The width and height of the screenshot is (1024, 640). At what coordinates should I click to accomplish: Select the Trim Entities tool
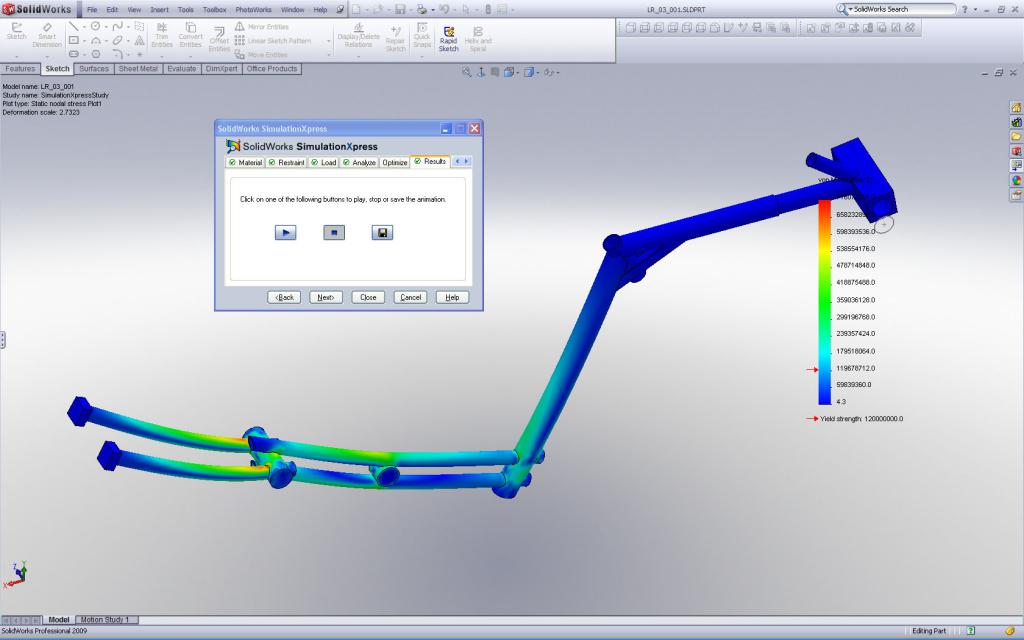[x=161, y=36]
